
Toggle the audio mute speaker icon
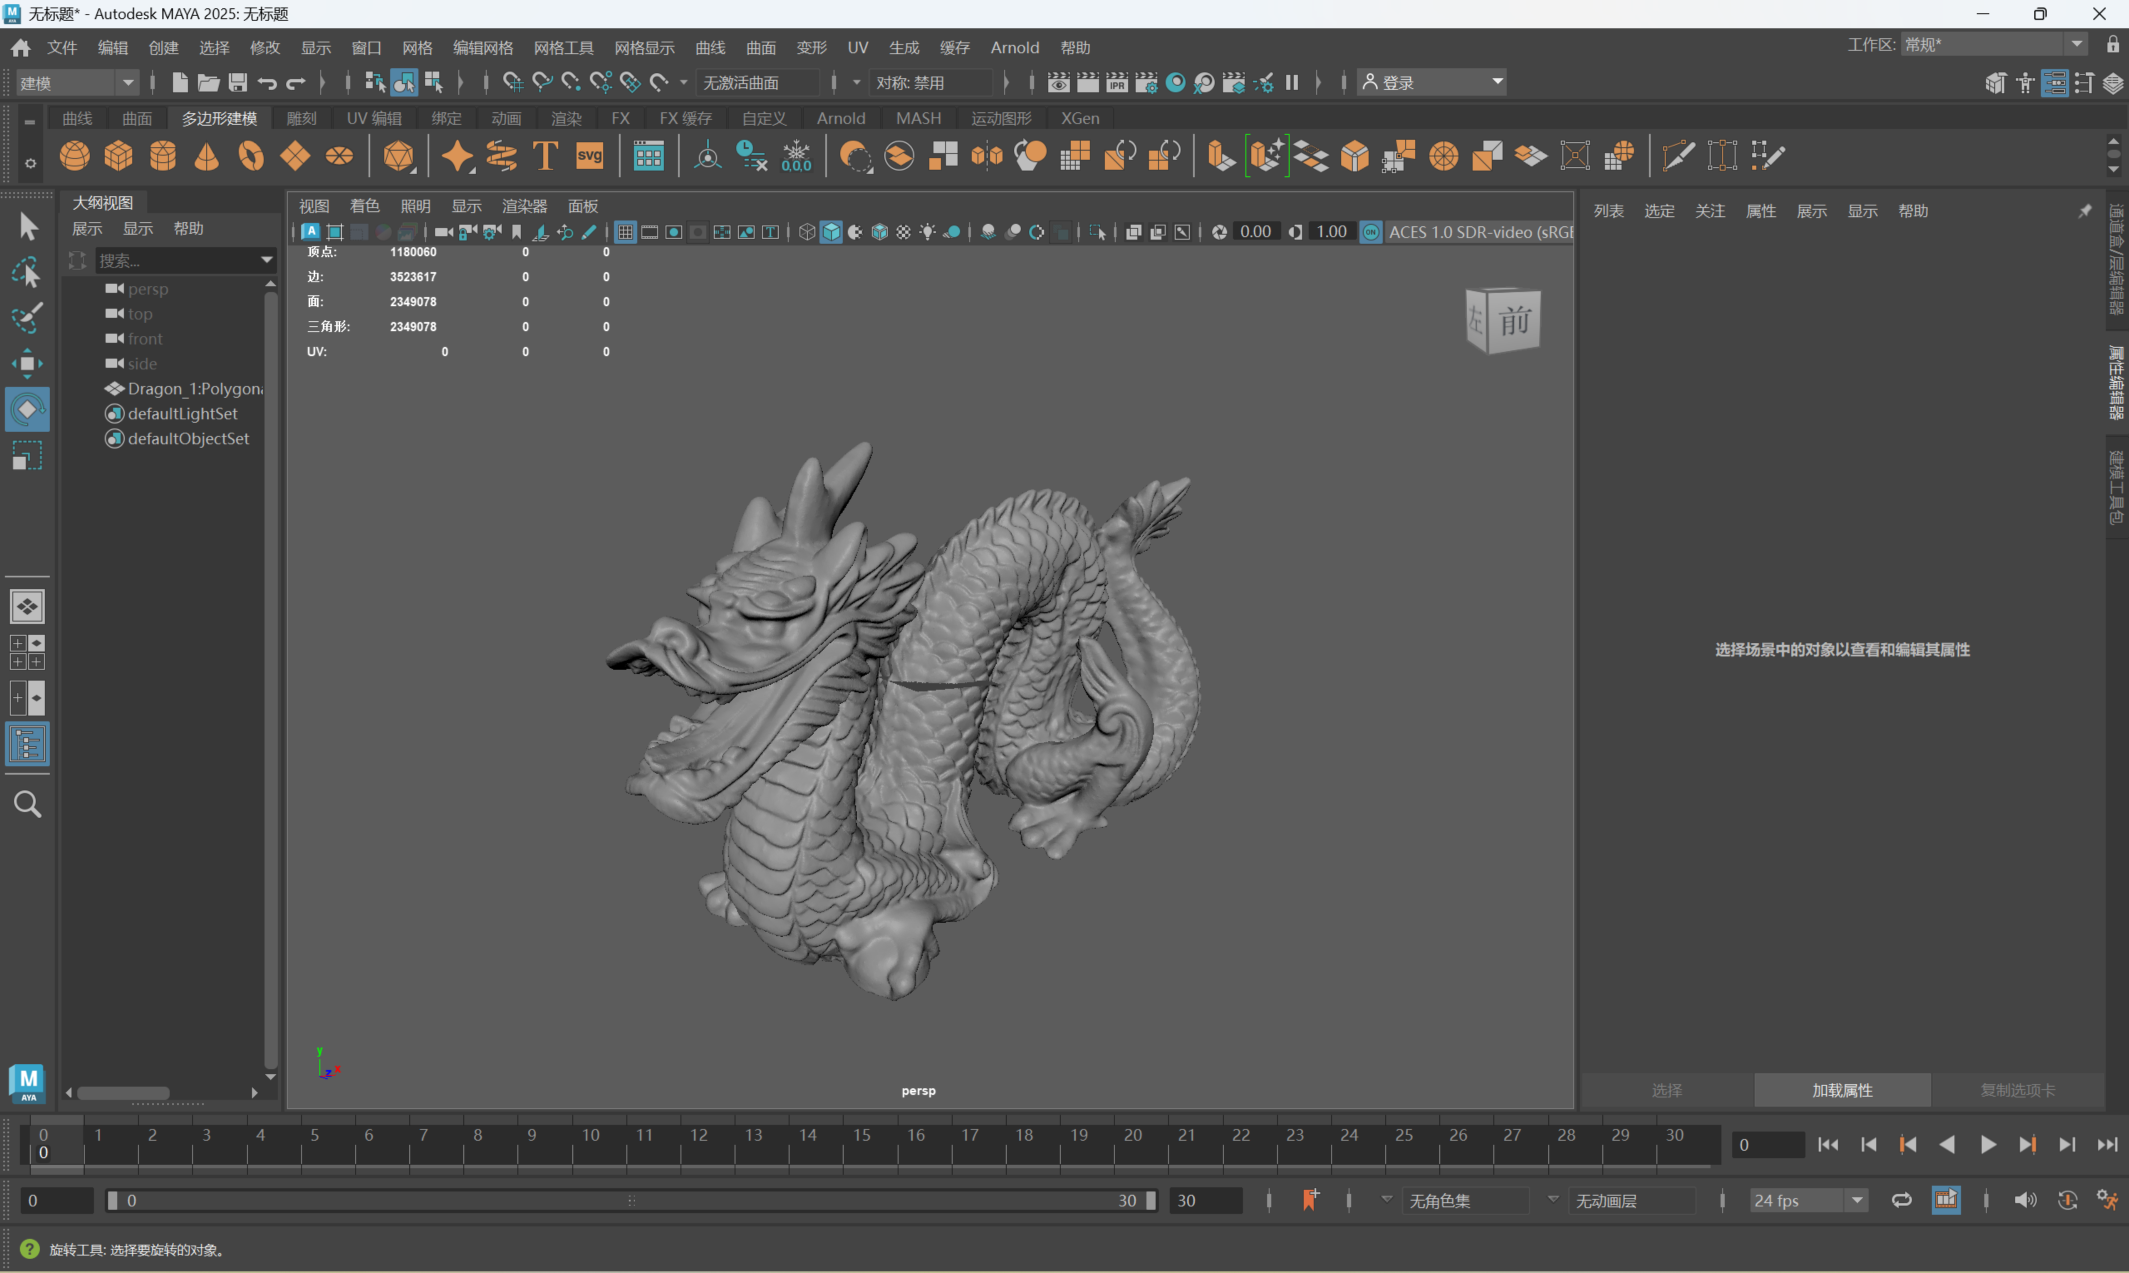tap(2025, 1200)
